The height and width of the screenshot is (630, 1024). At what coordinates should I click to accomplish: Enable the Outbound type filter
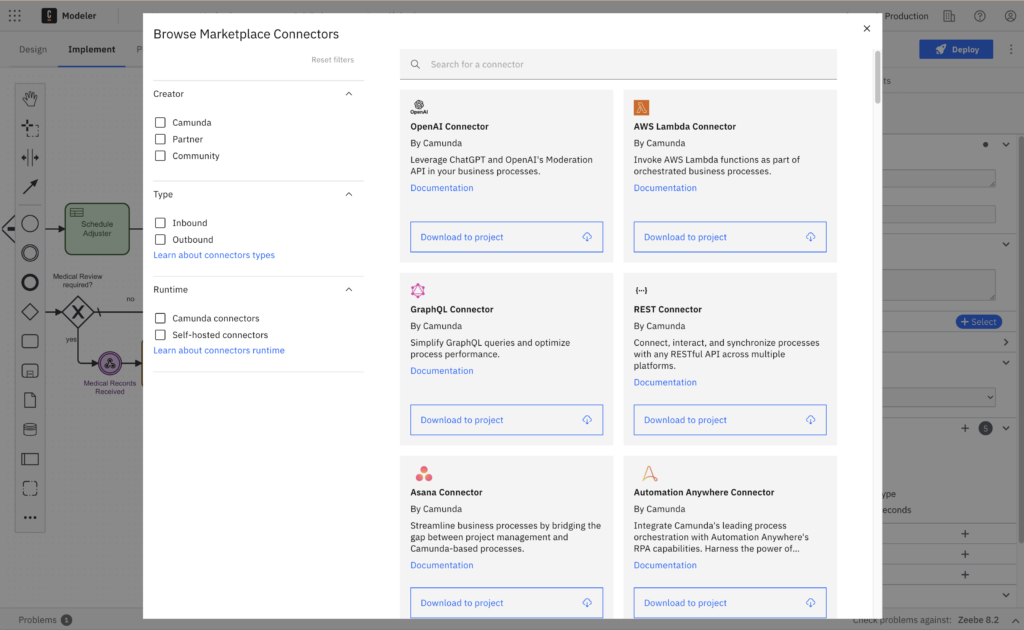tap(160, 240)
